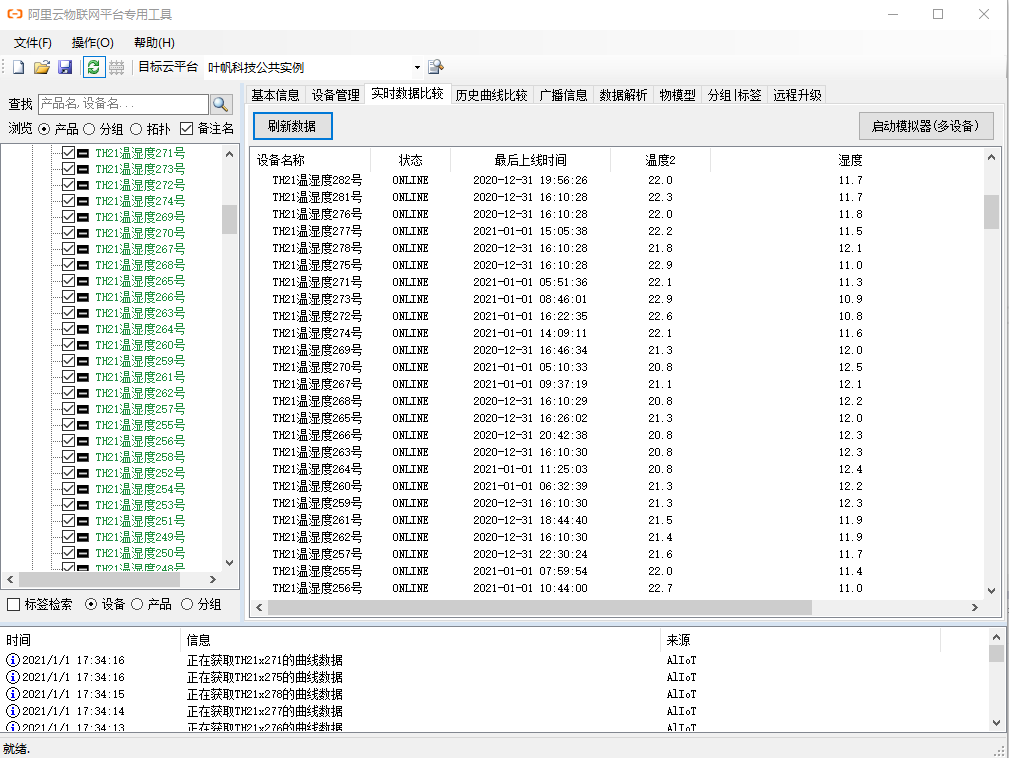Switch to the 广播信息 tab
Screen dimensions: 1009x758
563,95
